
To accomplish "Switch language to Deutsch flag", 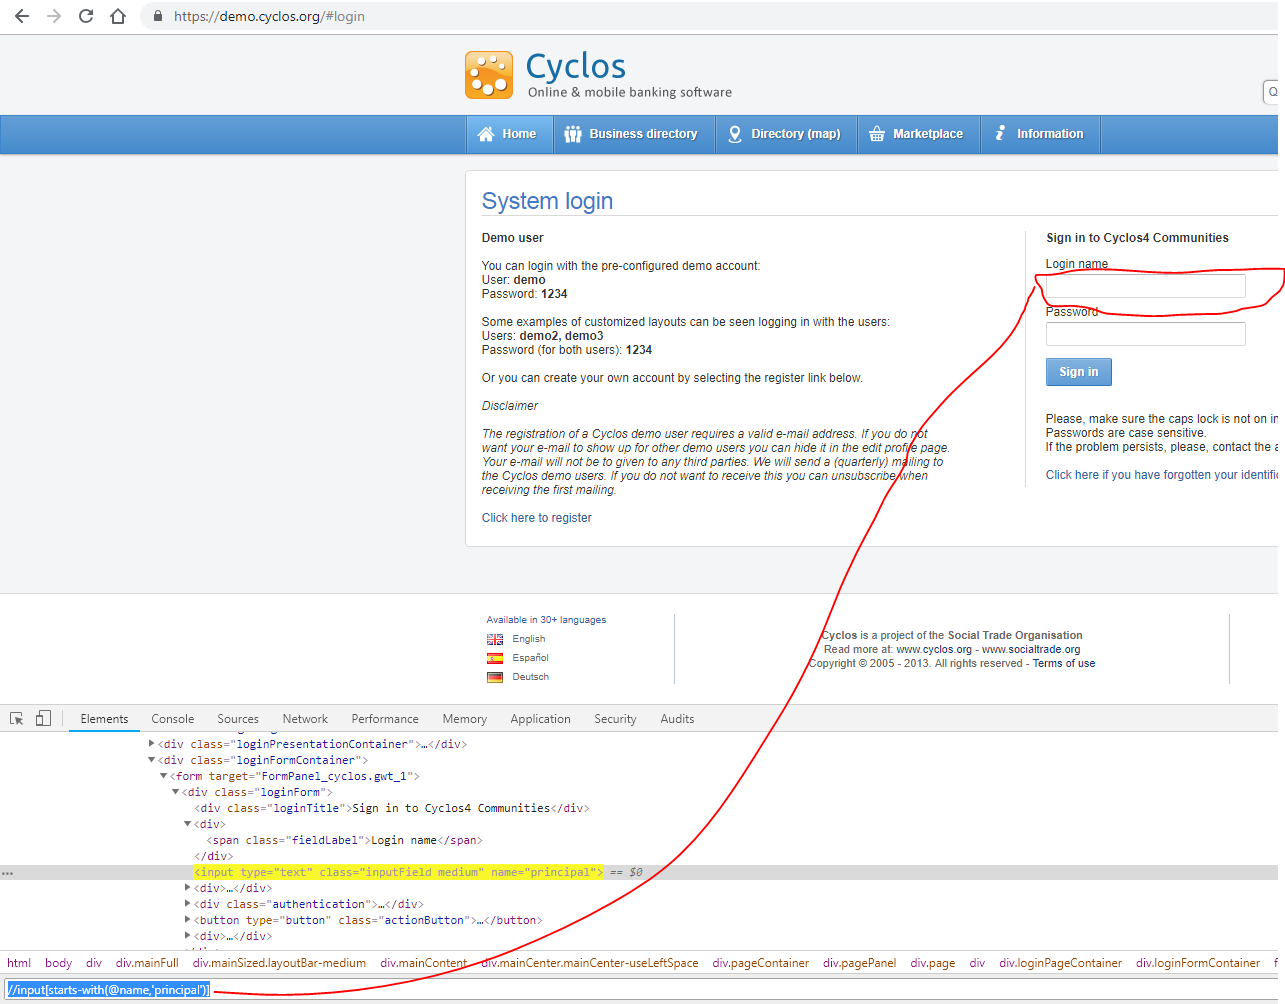I will point(495,677).
